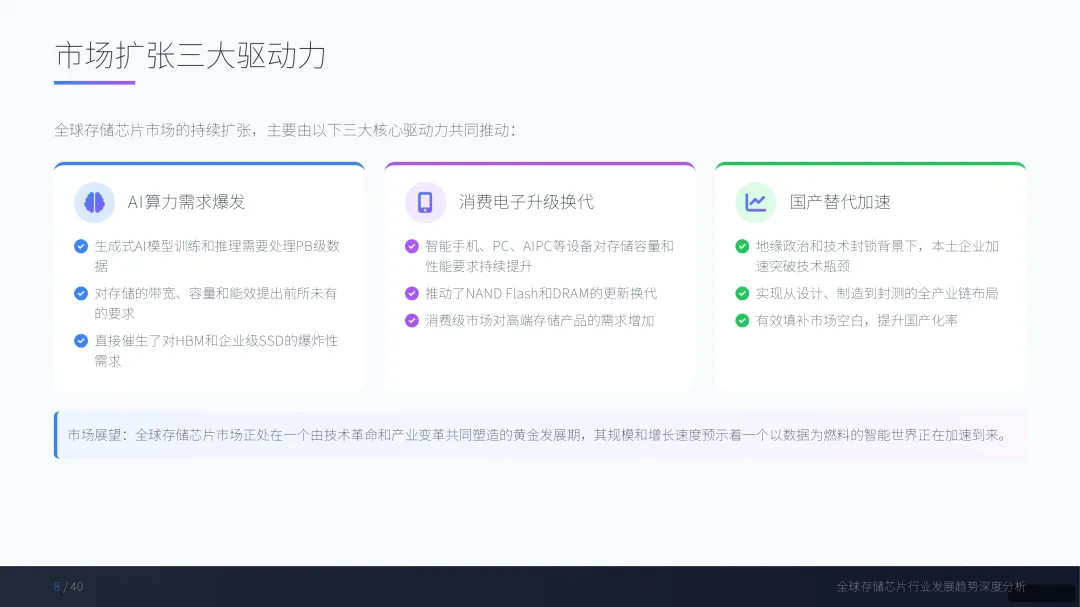Click blue checkmark beside 直接催生了对HBM

point(81,341)
